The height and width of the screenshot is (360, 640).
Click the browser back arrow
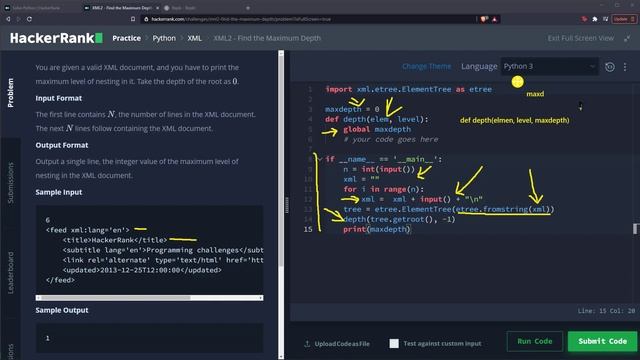coord(8,19)
